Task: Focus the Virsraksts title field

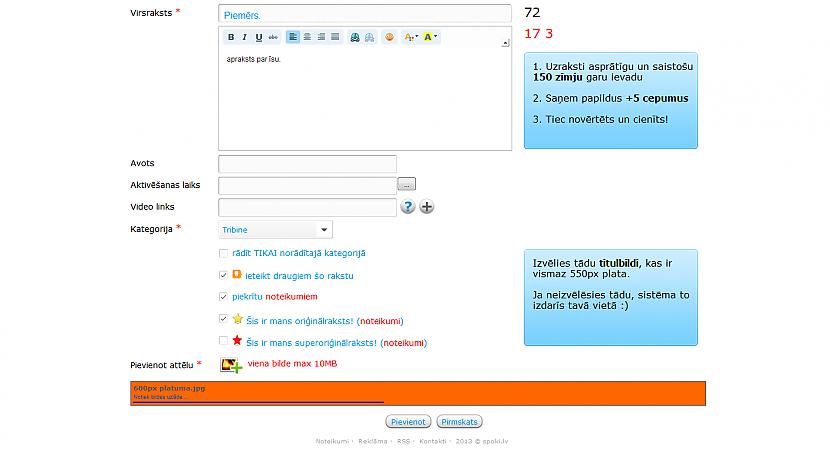Action: (x=365, y=14)
